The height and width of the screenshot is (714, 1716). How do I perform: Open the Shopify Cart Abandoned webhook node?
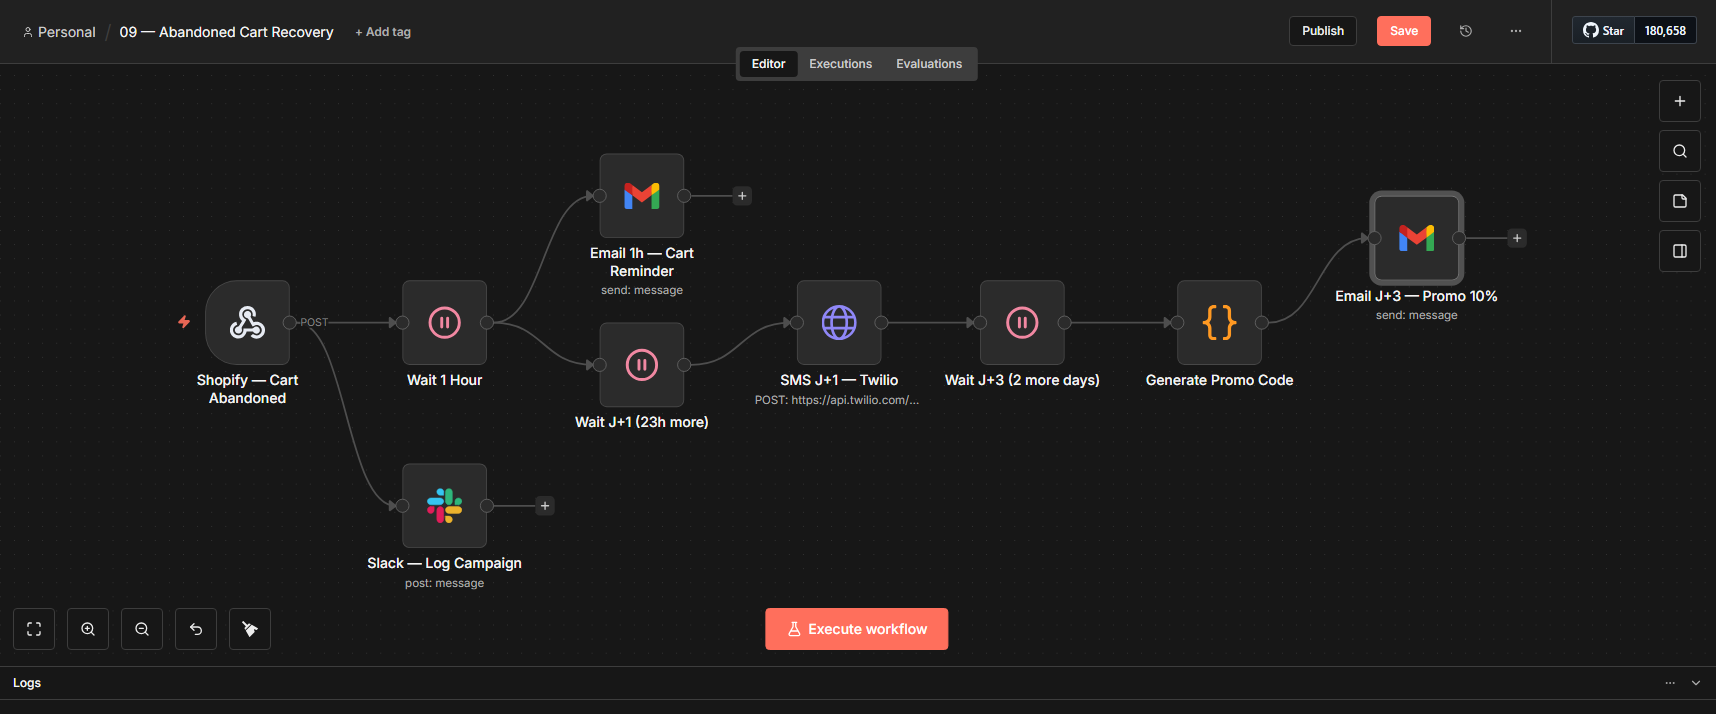pyautogui.click(x=247, y=322)
